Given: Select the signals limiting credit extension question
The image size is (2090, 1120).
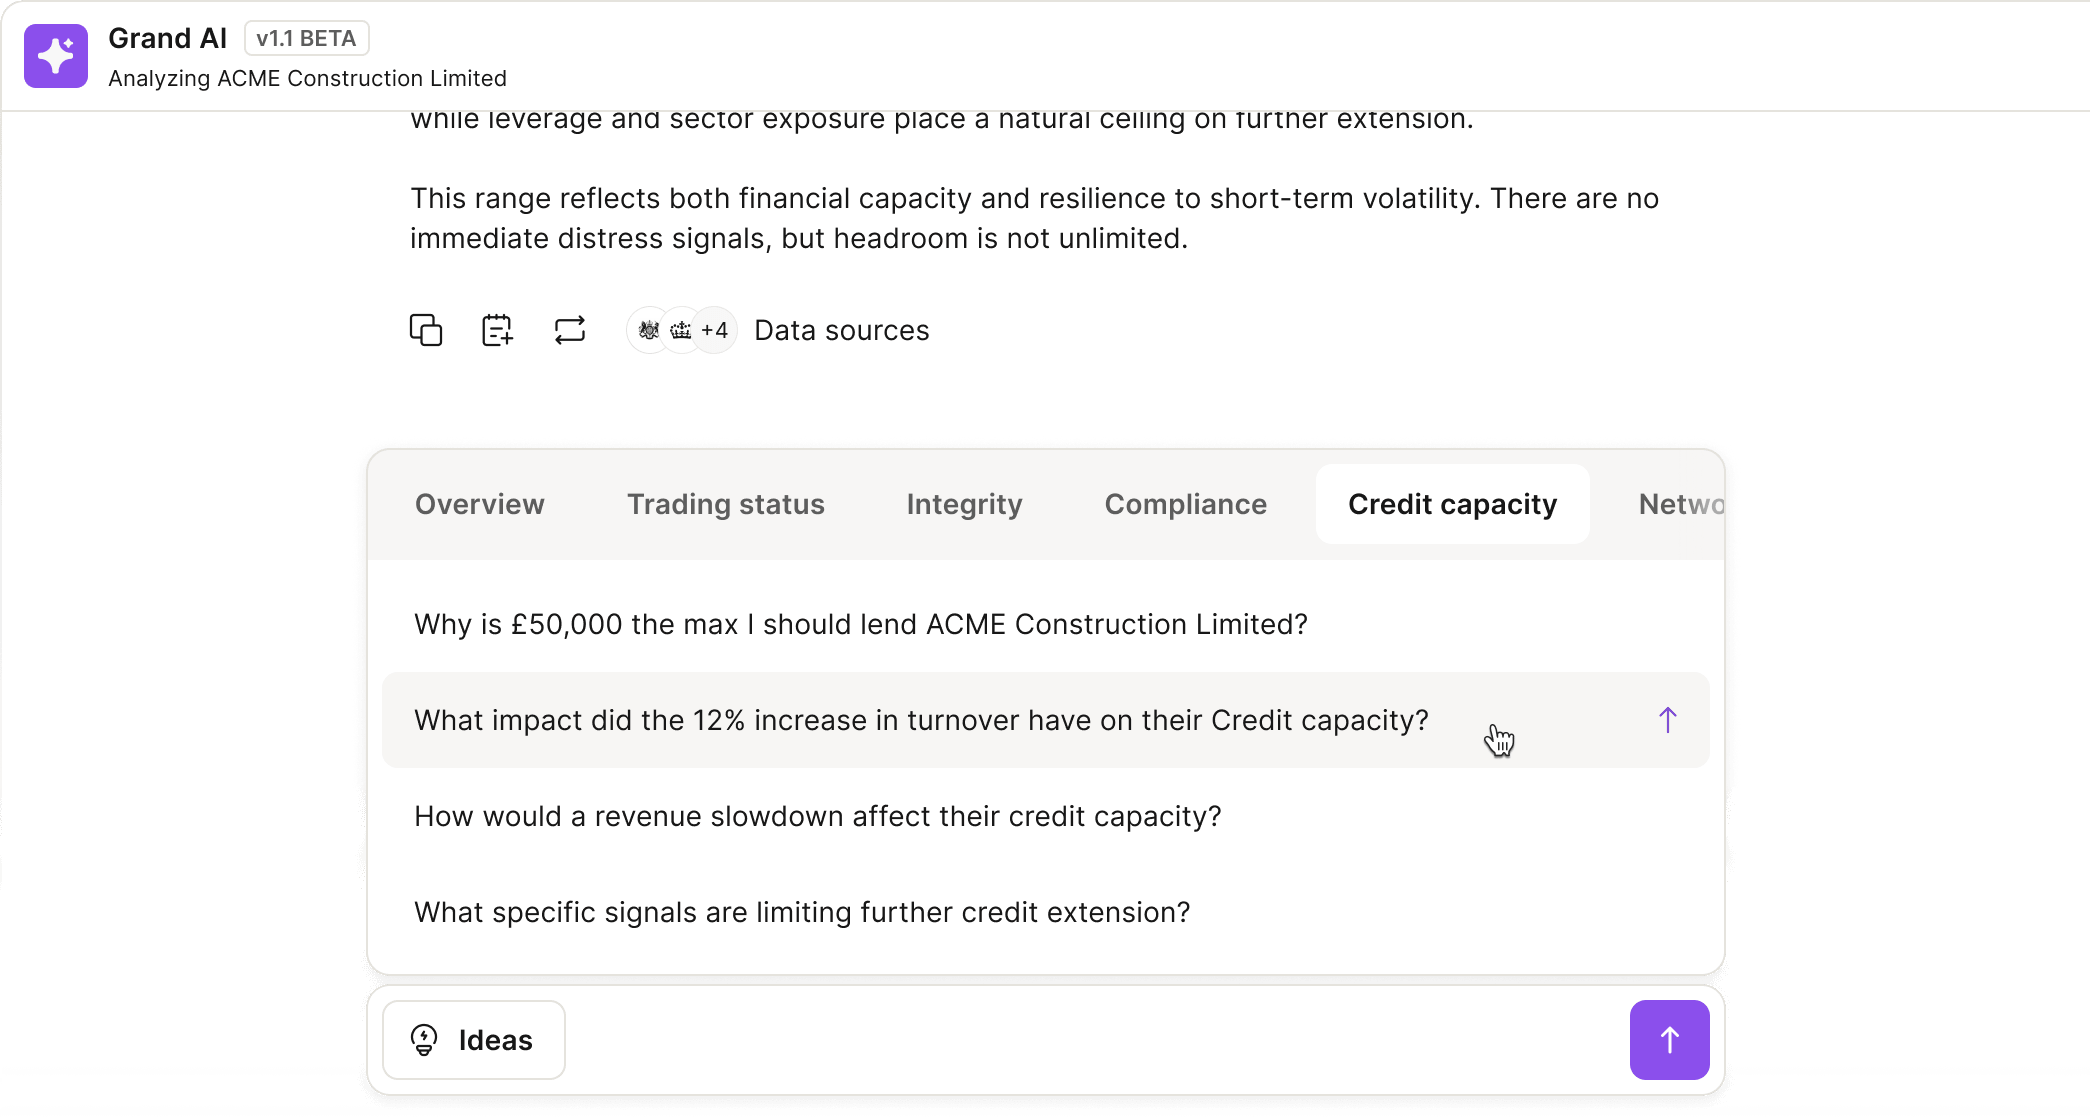Looking at the screenshot, I should pos(802,912).
